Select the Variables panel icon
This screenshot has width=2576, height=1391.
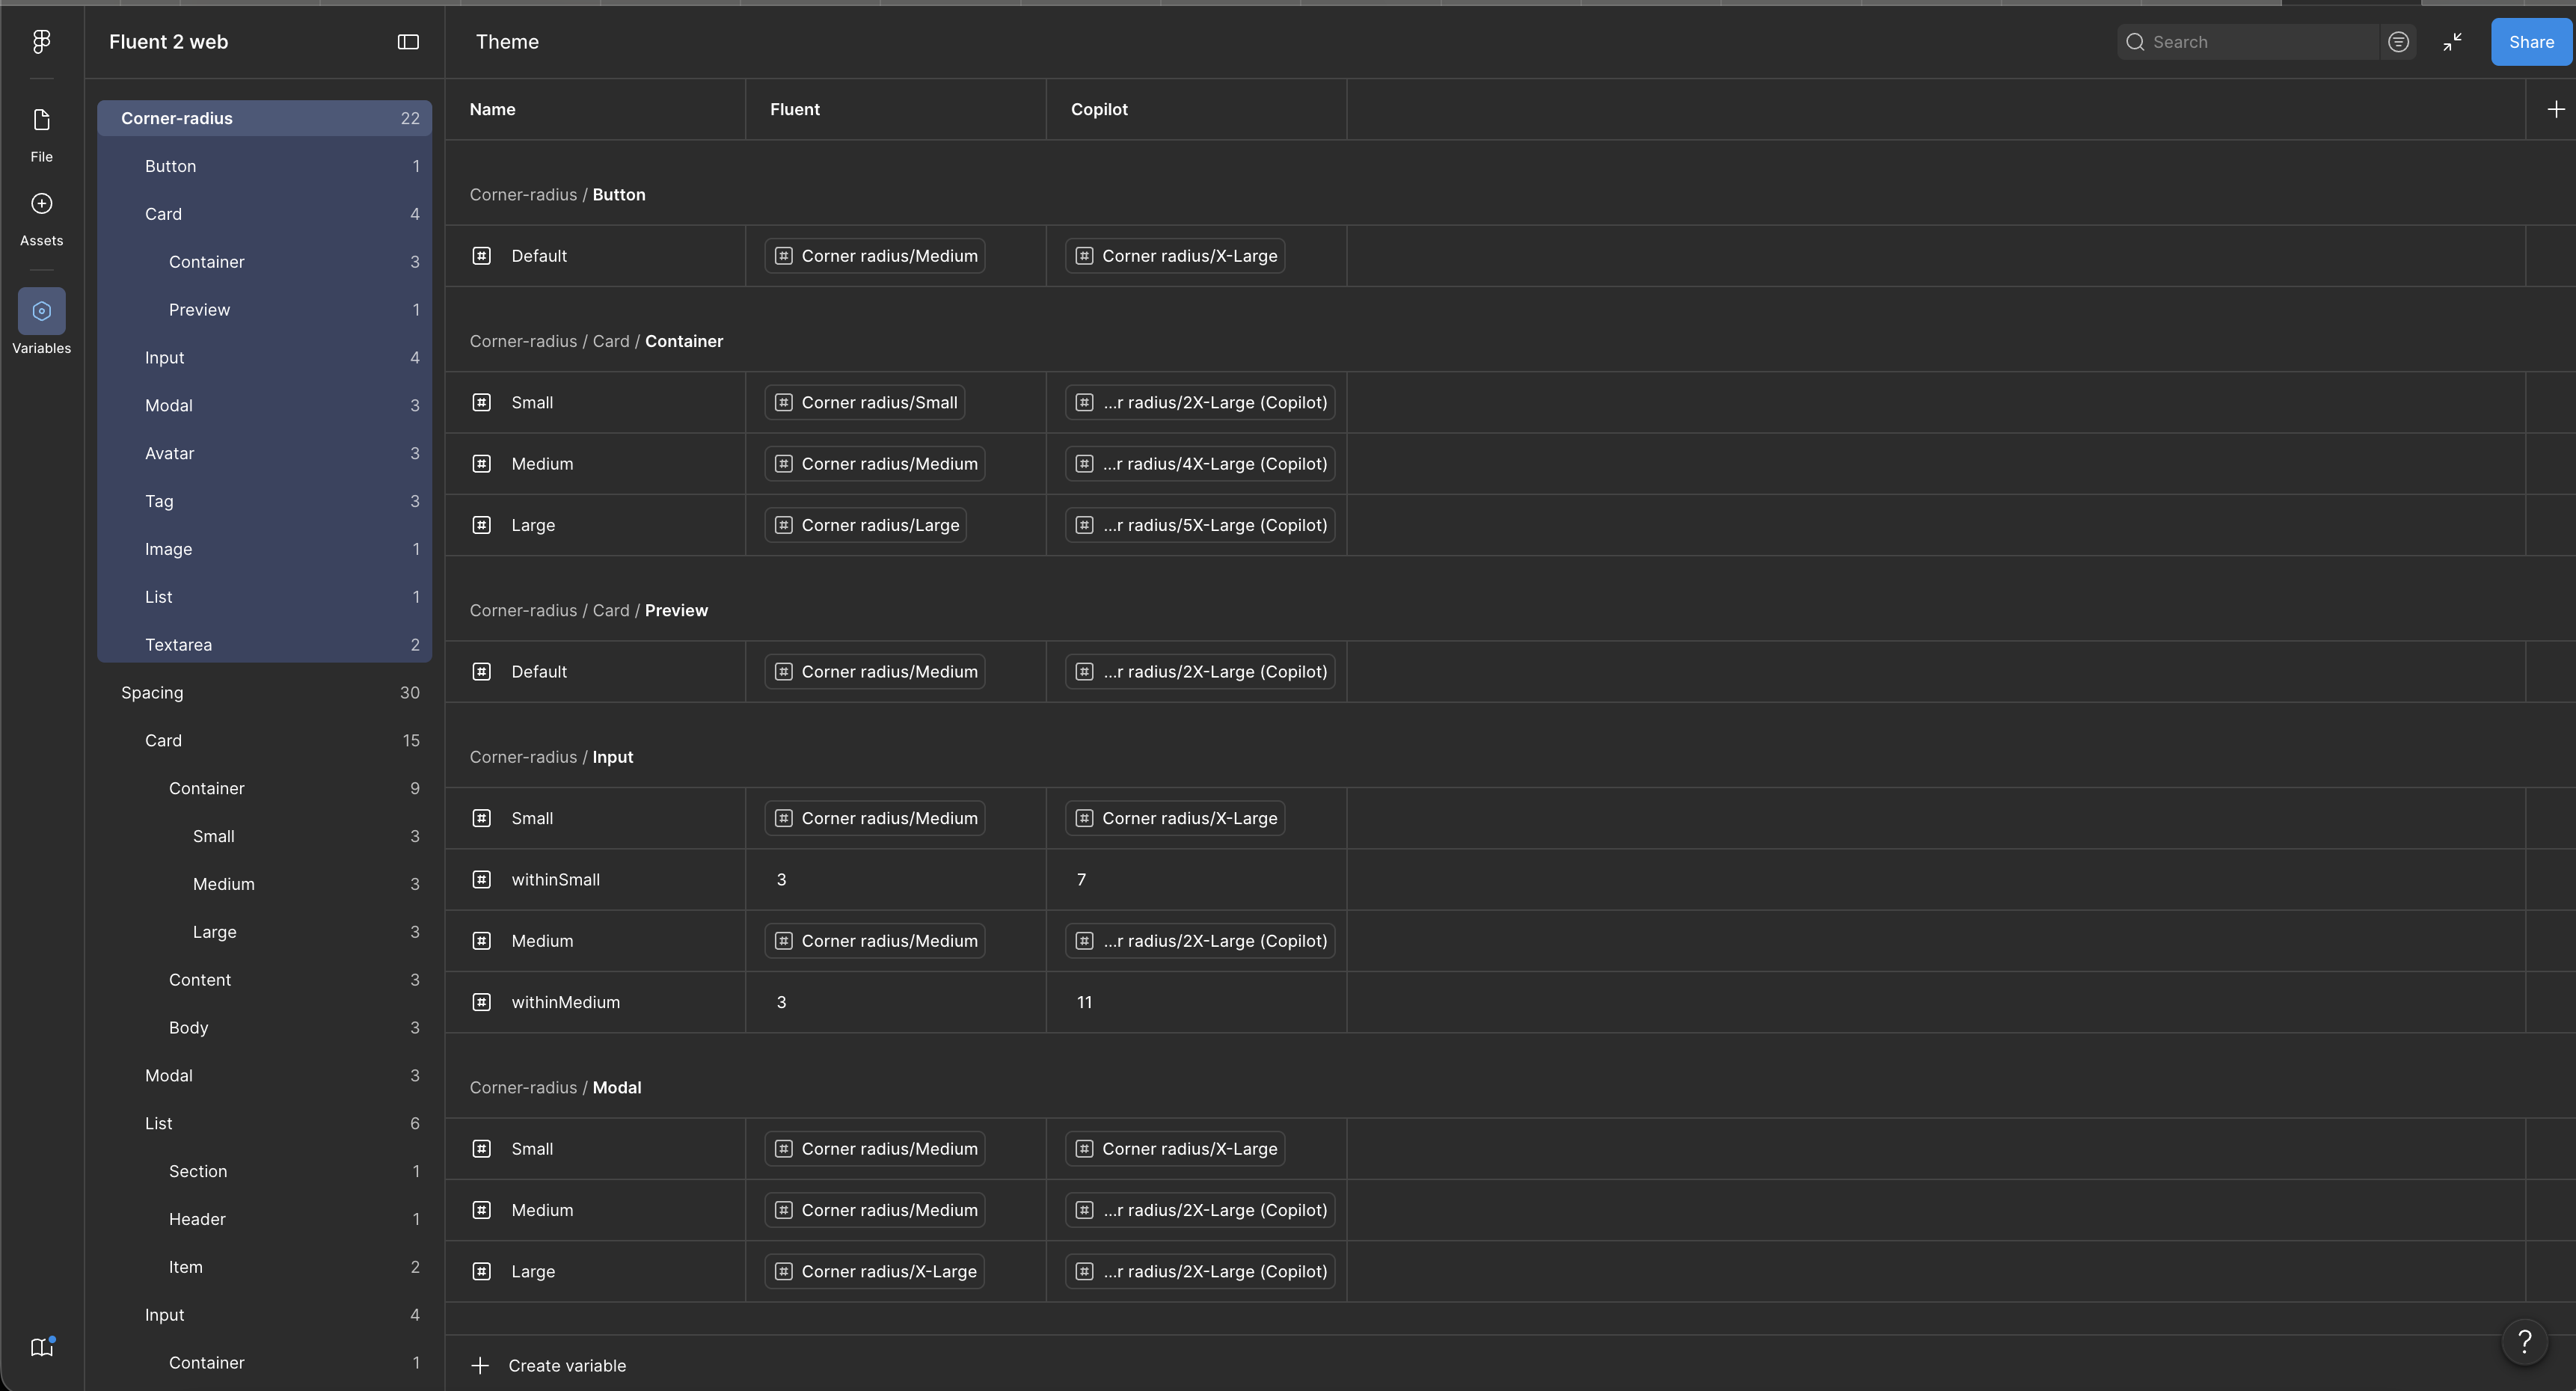pyautogui.click(x=41, y=311)
